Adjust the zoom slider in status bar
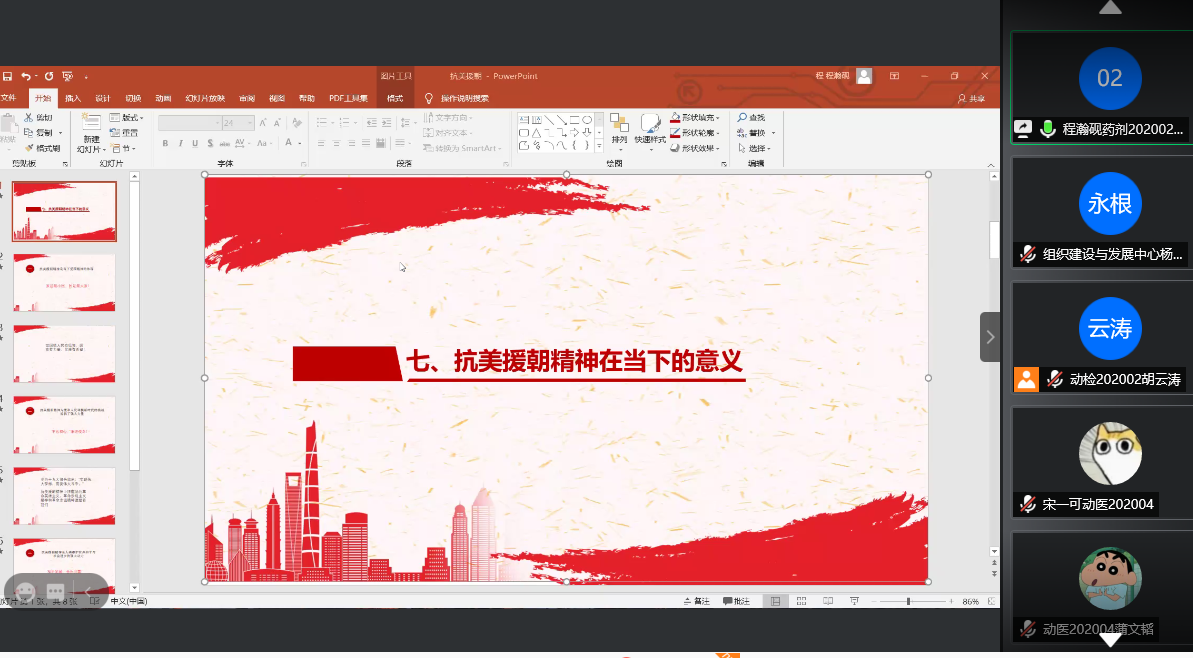Image resolution: width=1193 pixels, height=658 pixels. tap(908, 601)
